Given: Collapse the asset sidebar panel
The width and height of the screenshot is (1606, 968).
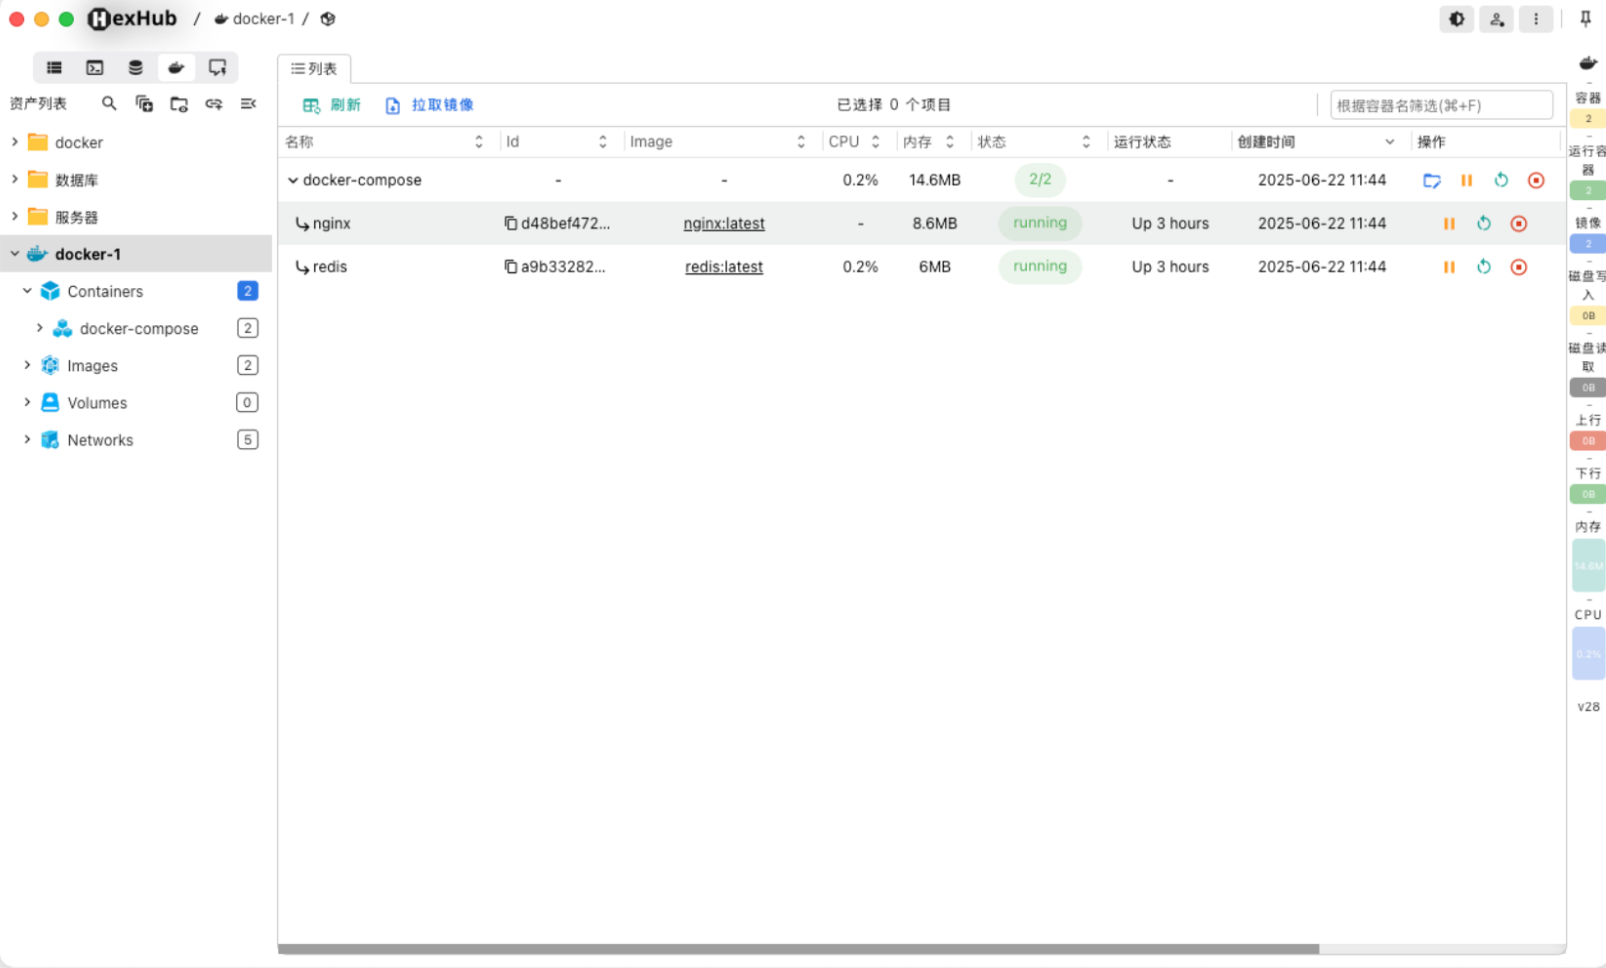Looking at the screenshot, I should tap(248, 103).
